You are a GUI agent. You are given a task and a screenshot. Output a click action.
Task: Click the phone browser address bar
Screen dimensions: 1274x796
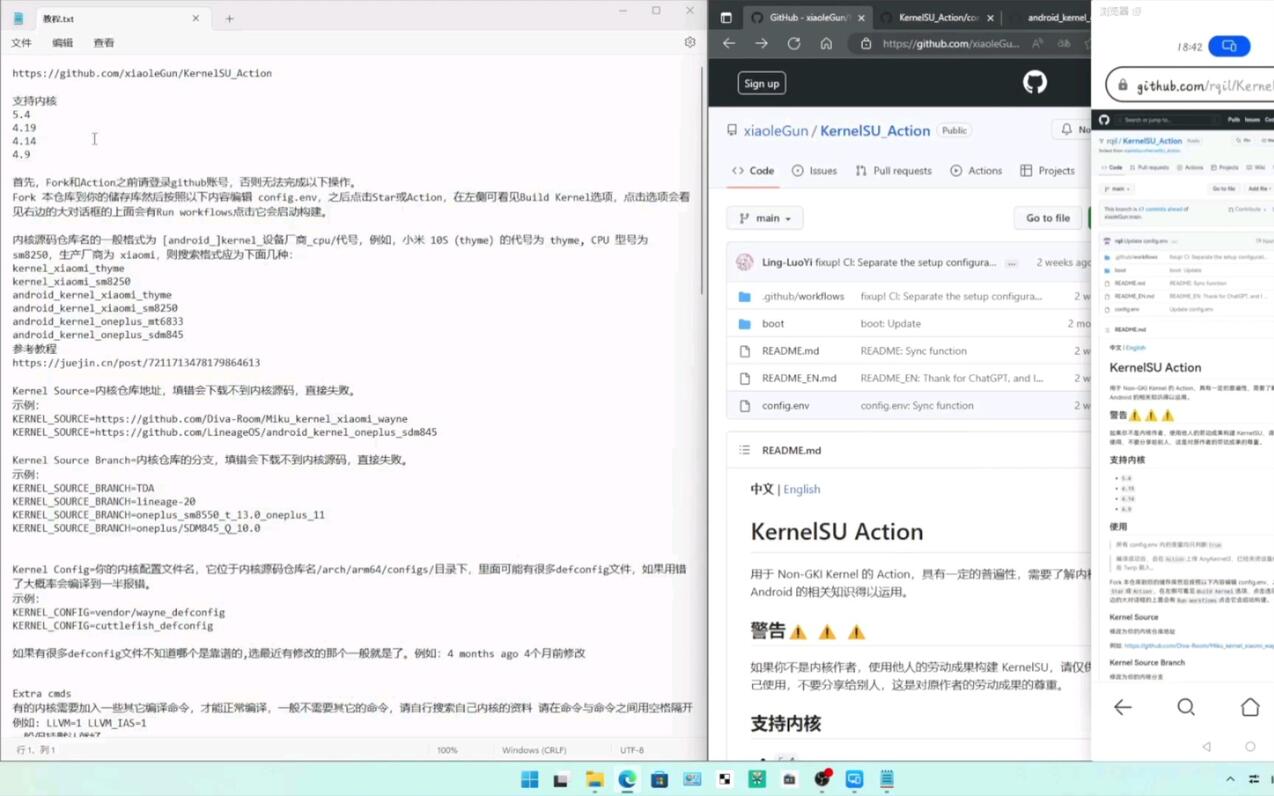(1190, 86)
